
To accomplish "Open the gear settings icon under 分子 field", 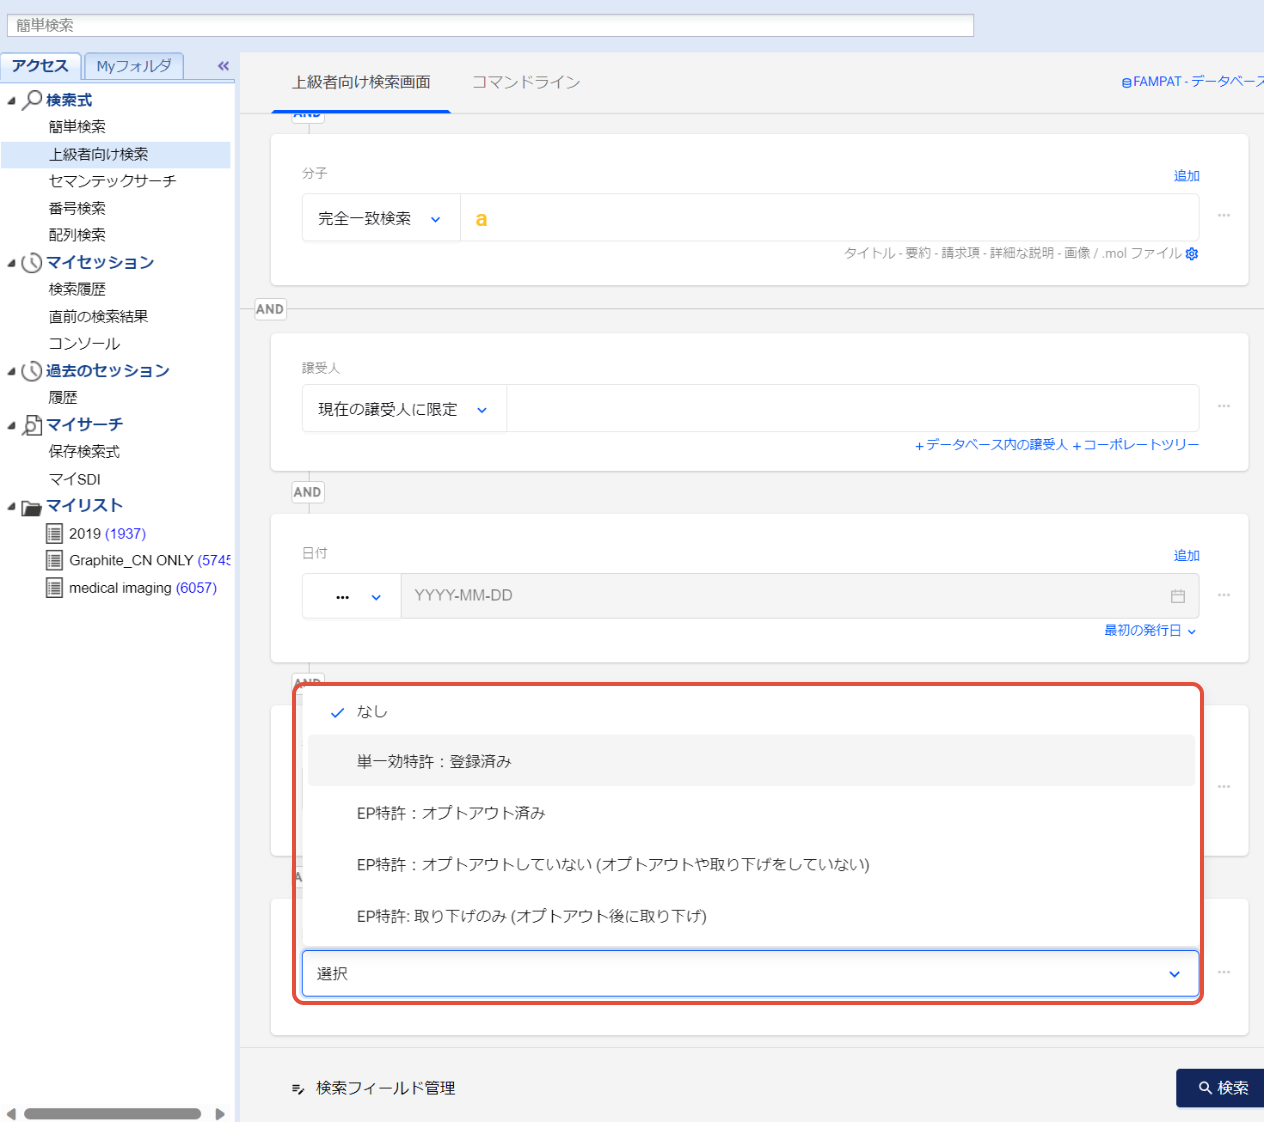I will [x=1192, y=254].
